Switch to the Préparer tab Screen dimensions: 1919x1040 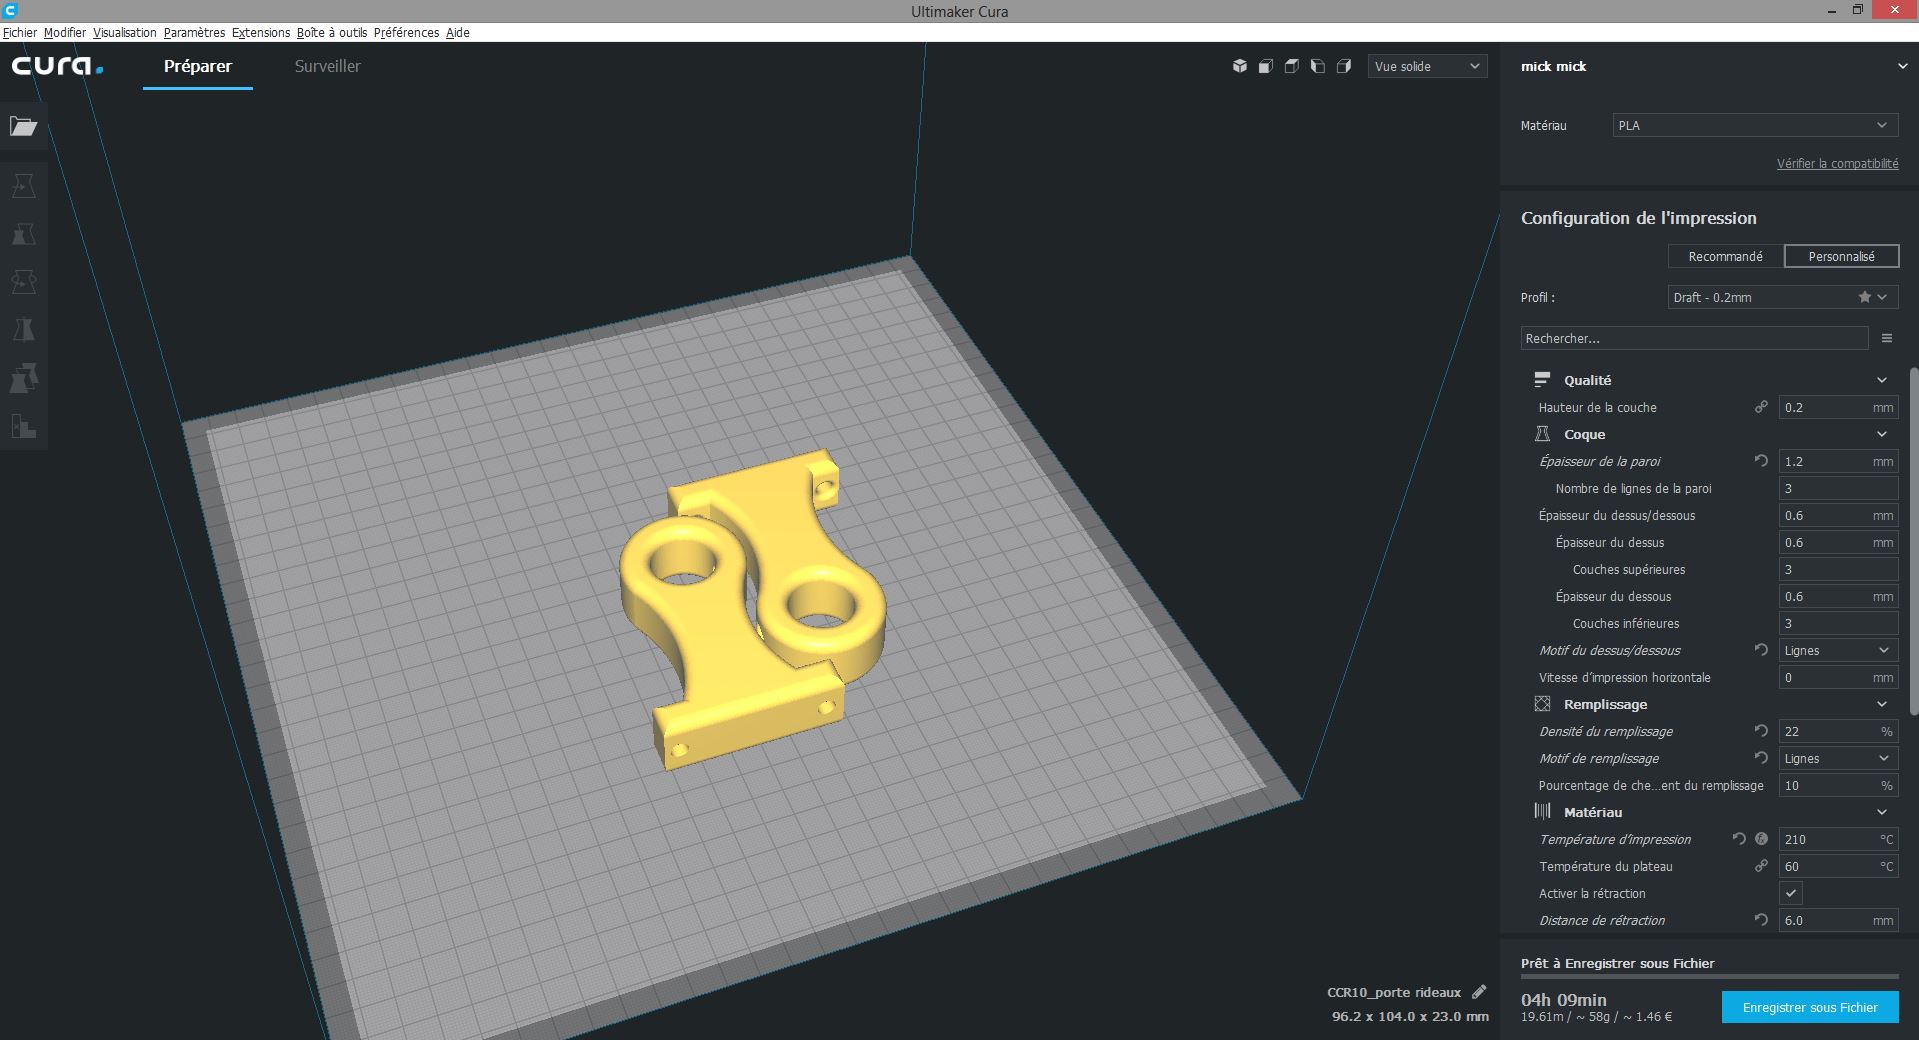coord(198,66)
